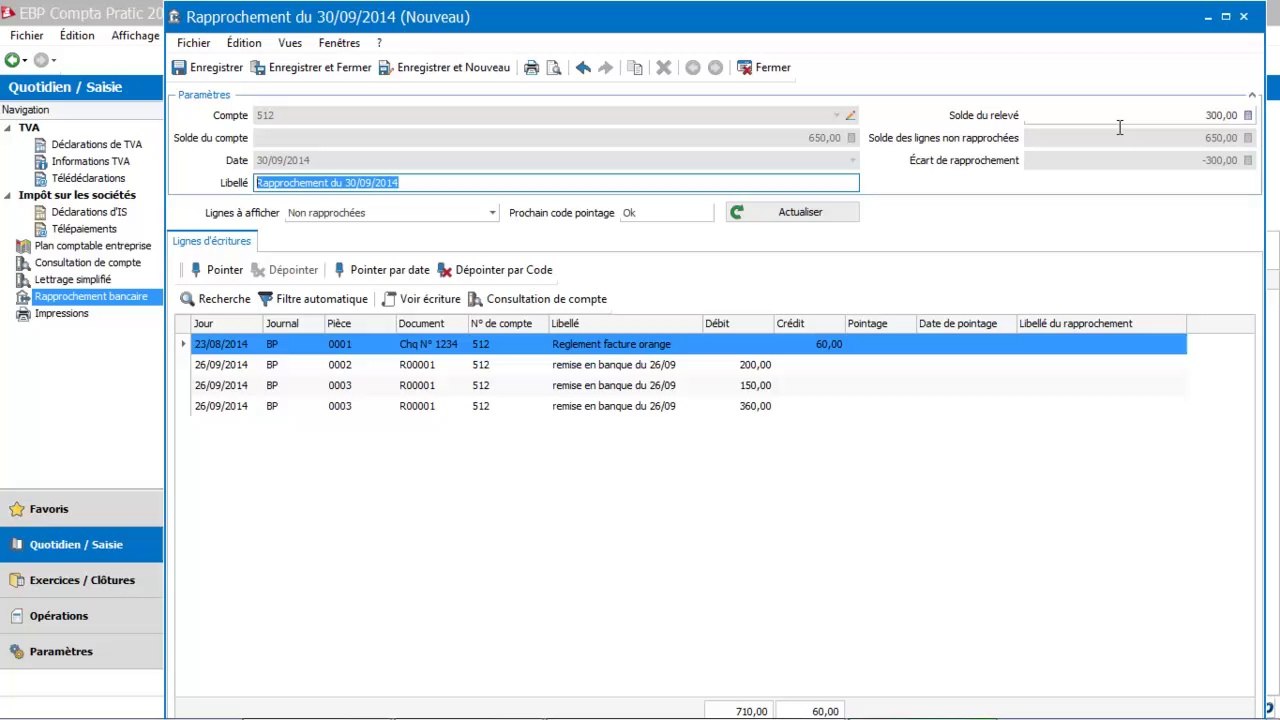The image size is (1280, 720).
Task: Click the blue back arrow icon
Action: 583,68
